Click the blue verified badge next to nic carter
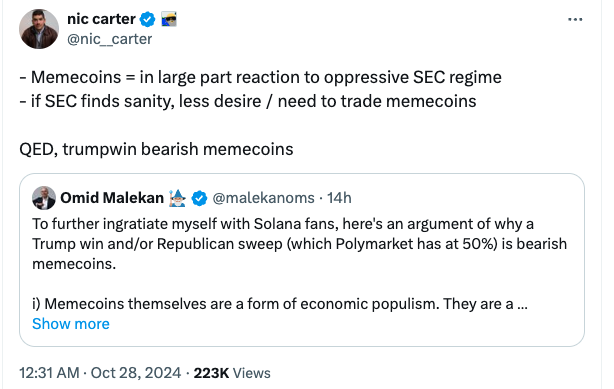The width and height of the screenshot is (614, 389). [x=148, y=19]
